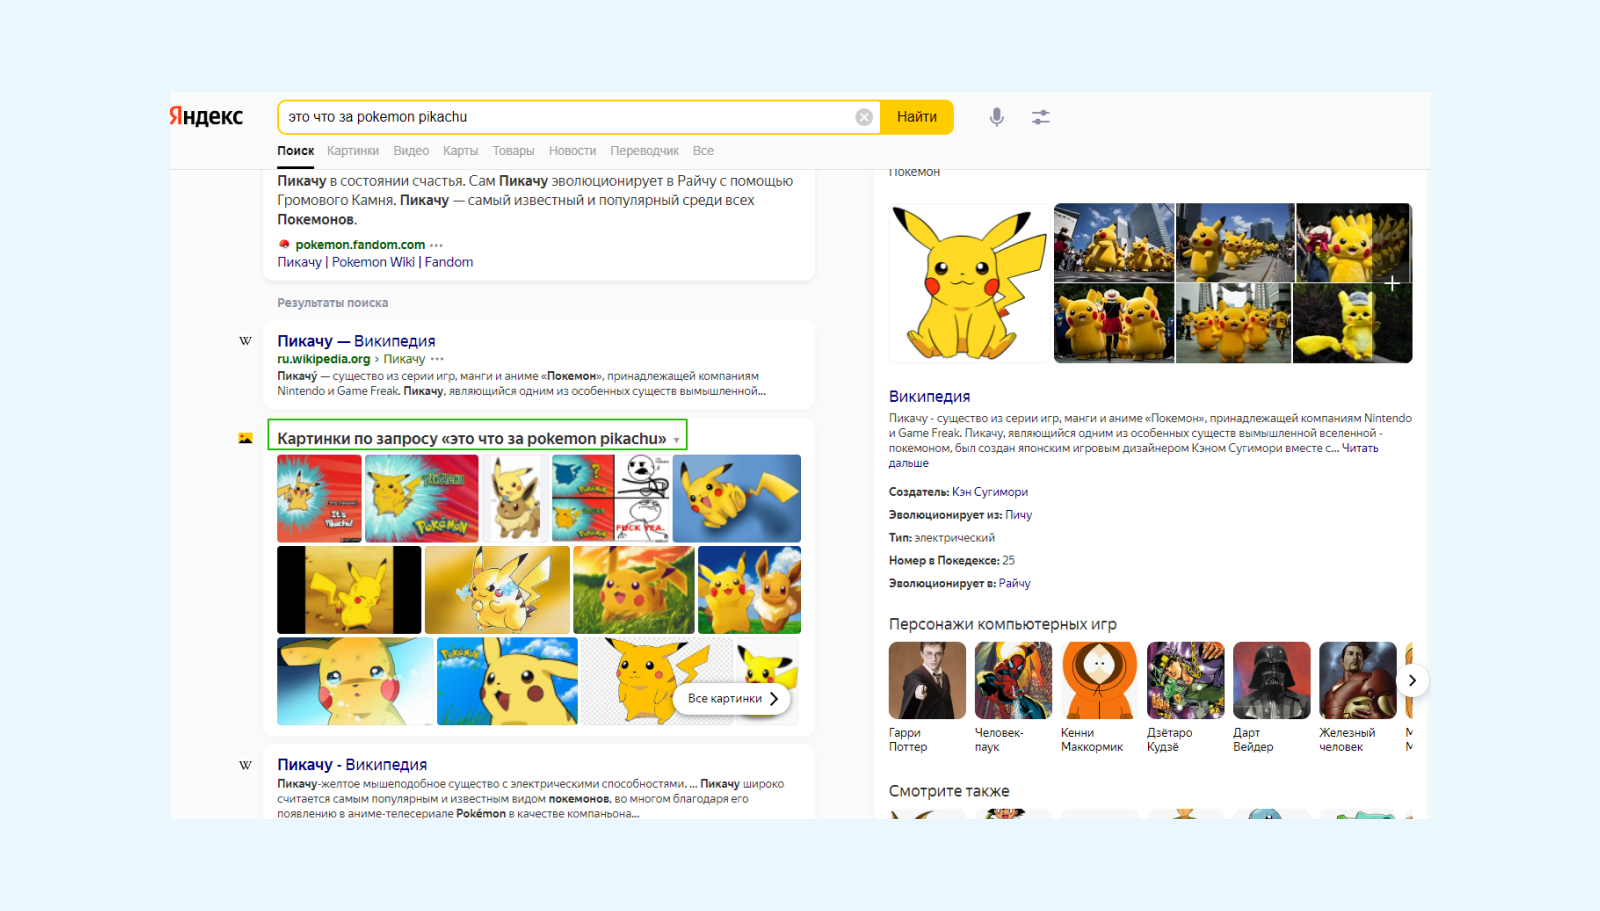This screenshot has height=911, width=1600.
Task: Open Пикачу - Википедия lower result
Action: click(352, 764)
